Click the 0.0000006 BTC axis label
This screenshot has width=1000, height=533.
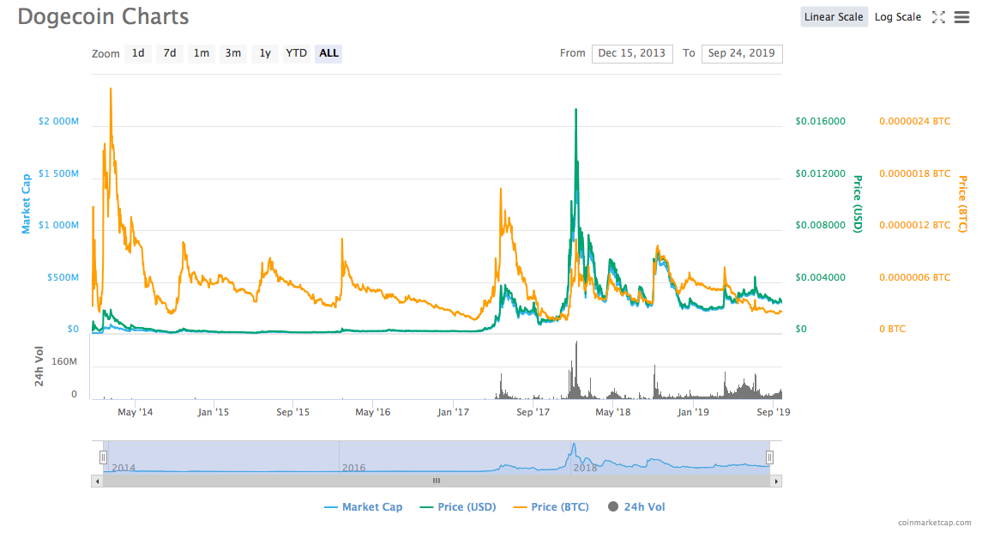[915, 277]
